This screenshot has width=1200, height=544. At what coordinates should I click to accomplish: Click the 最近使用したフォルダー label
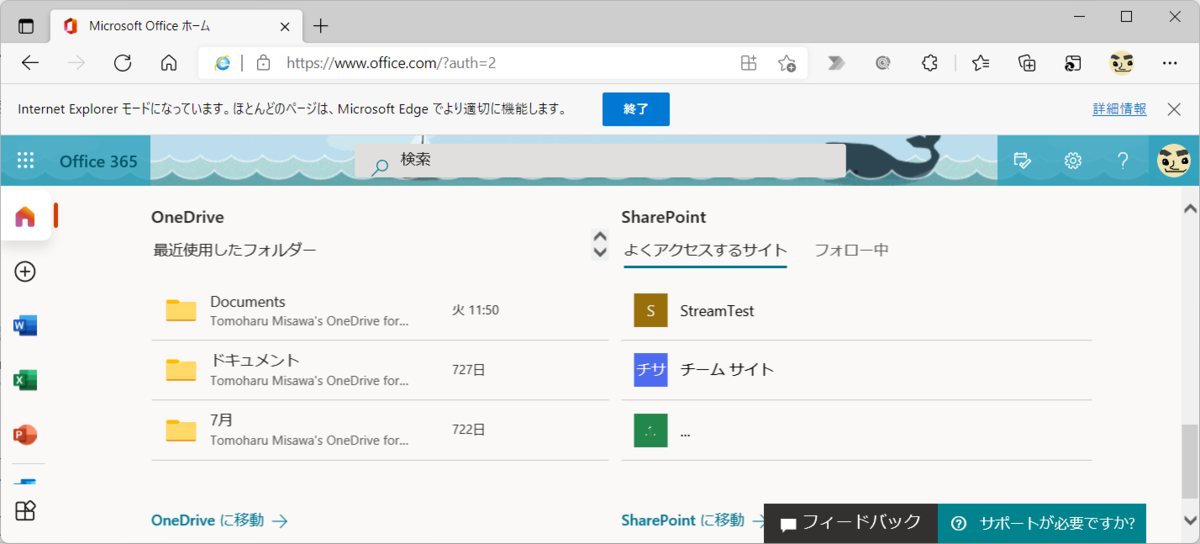pos(235,250)
